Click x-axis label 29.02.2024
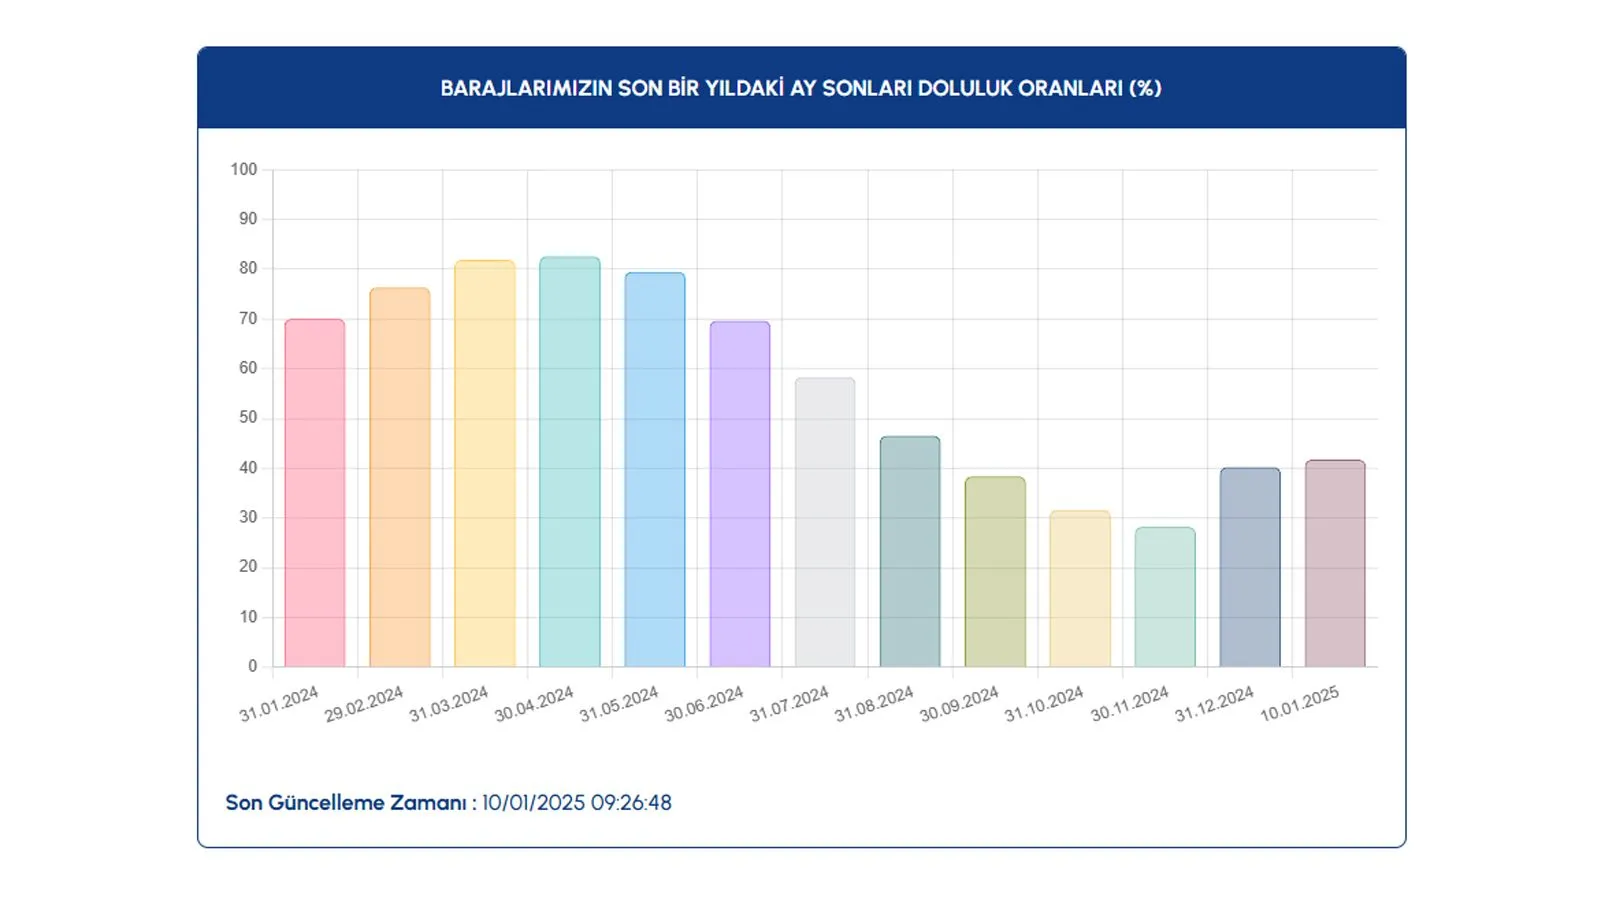 363,704
